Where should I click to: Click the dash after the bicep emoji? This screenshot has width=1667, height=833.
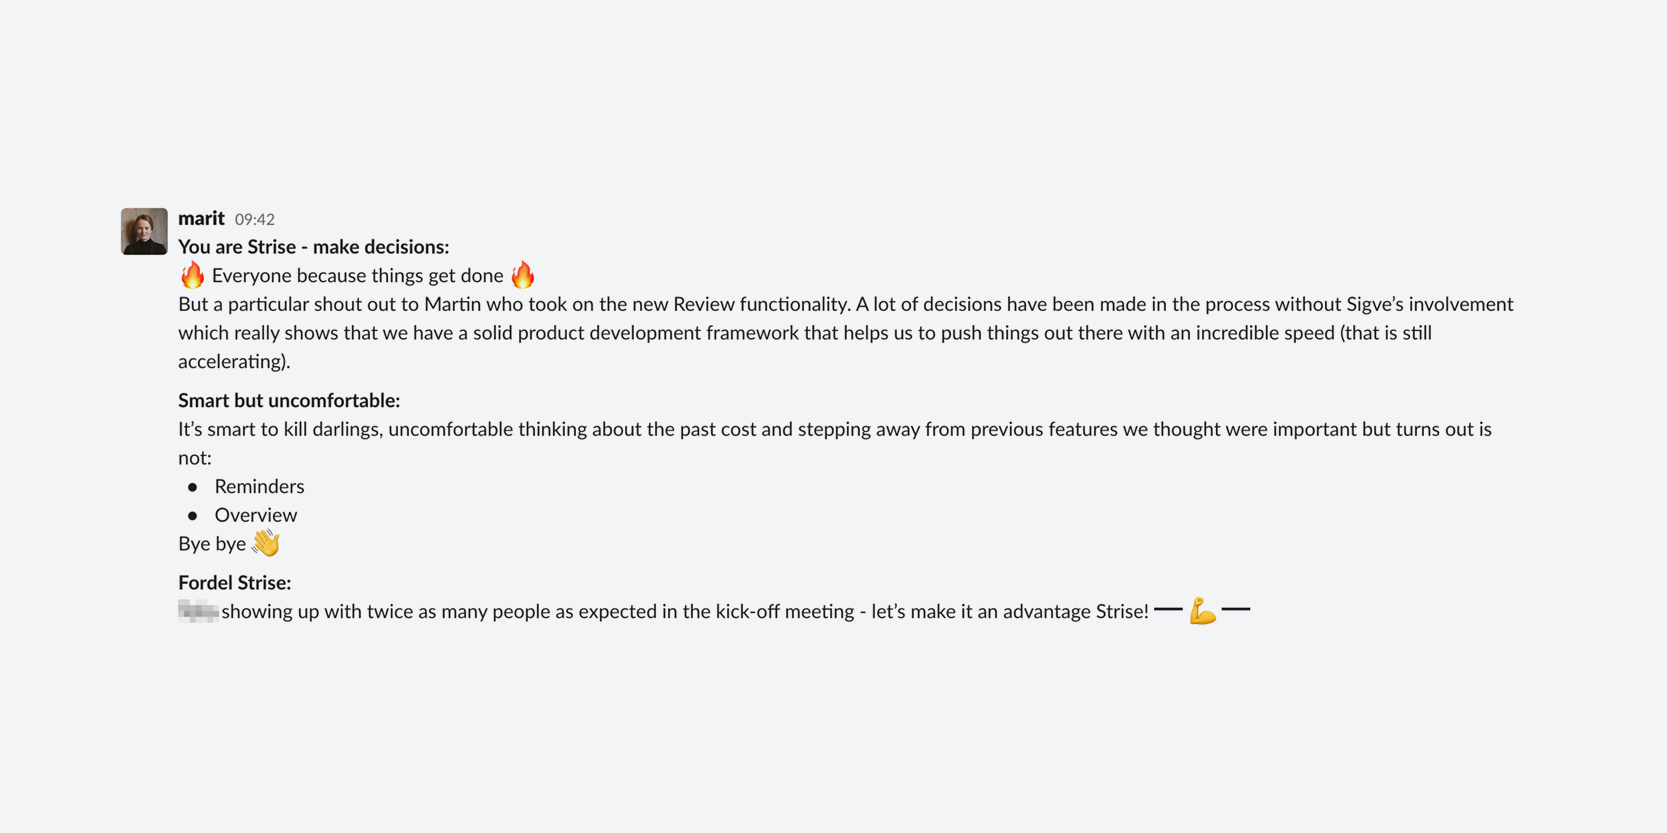1236,609
